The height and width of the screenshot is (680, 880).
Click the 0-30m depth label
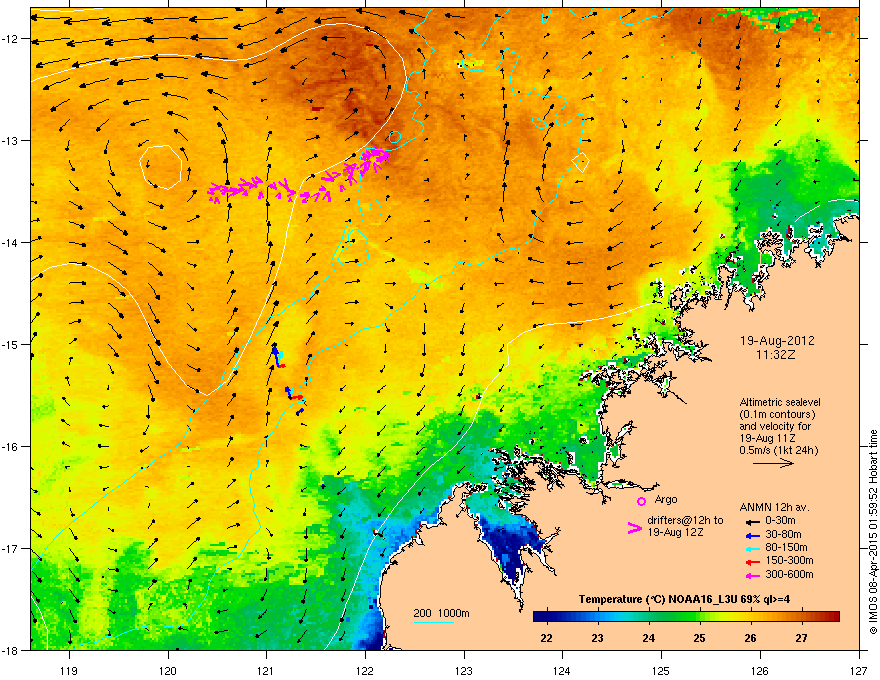click(x=780, y=521)
